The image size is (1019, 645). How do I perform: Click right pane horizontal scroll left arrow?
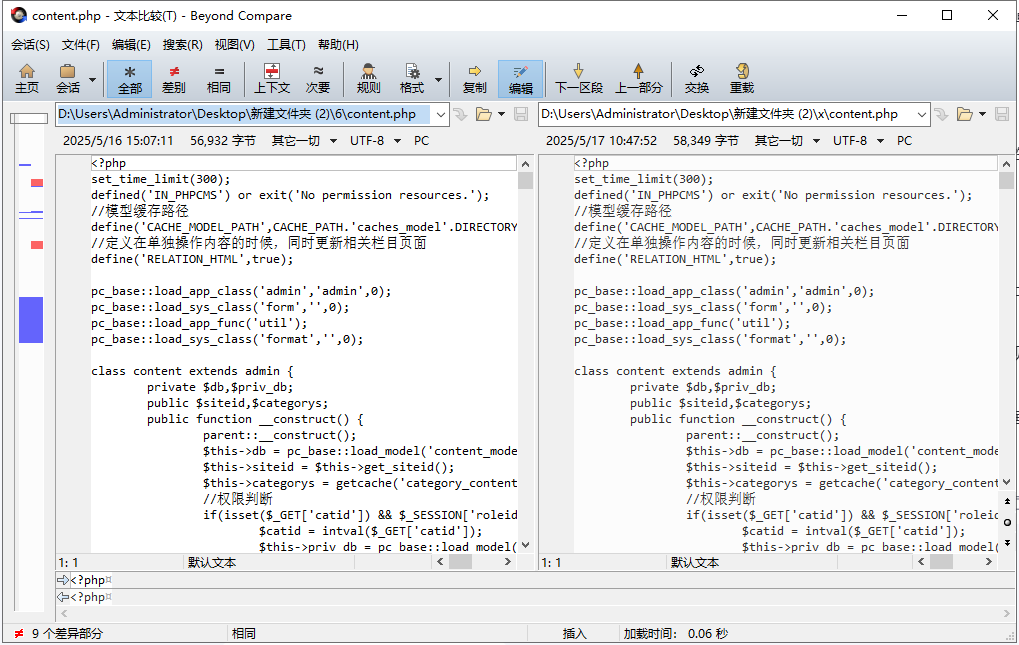(x=921, y=562)
